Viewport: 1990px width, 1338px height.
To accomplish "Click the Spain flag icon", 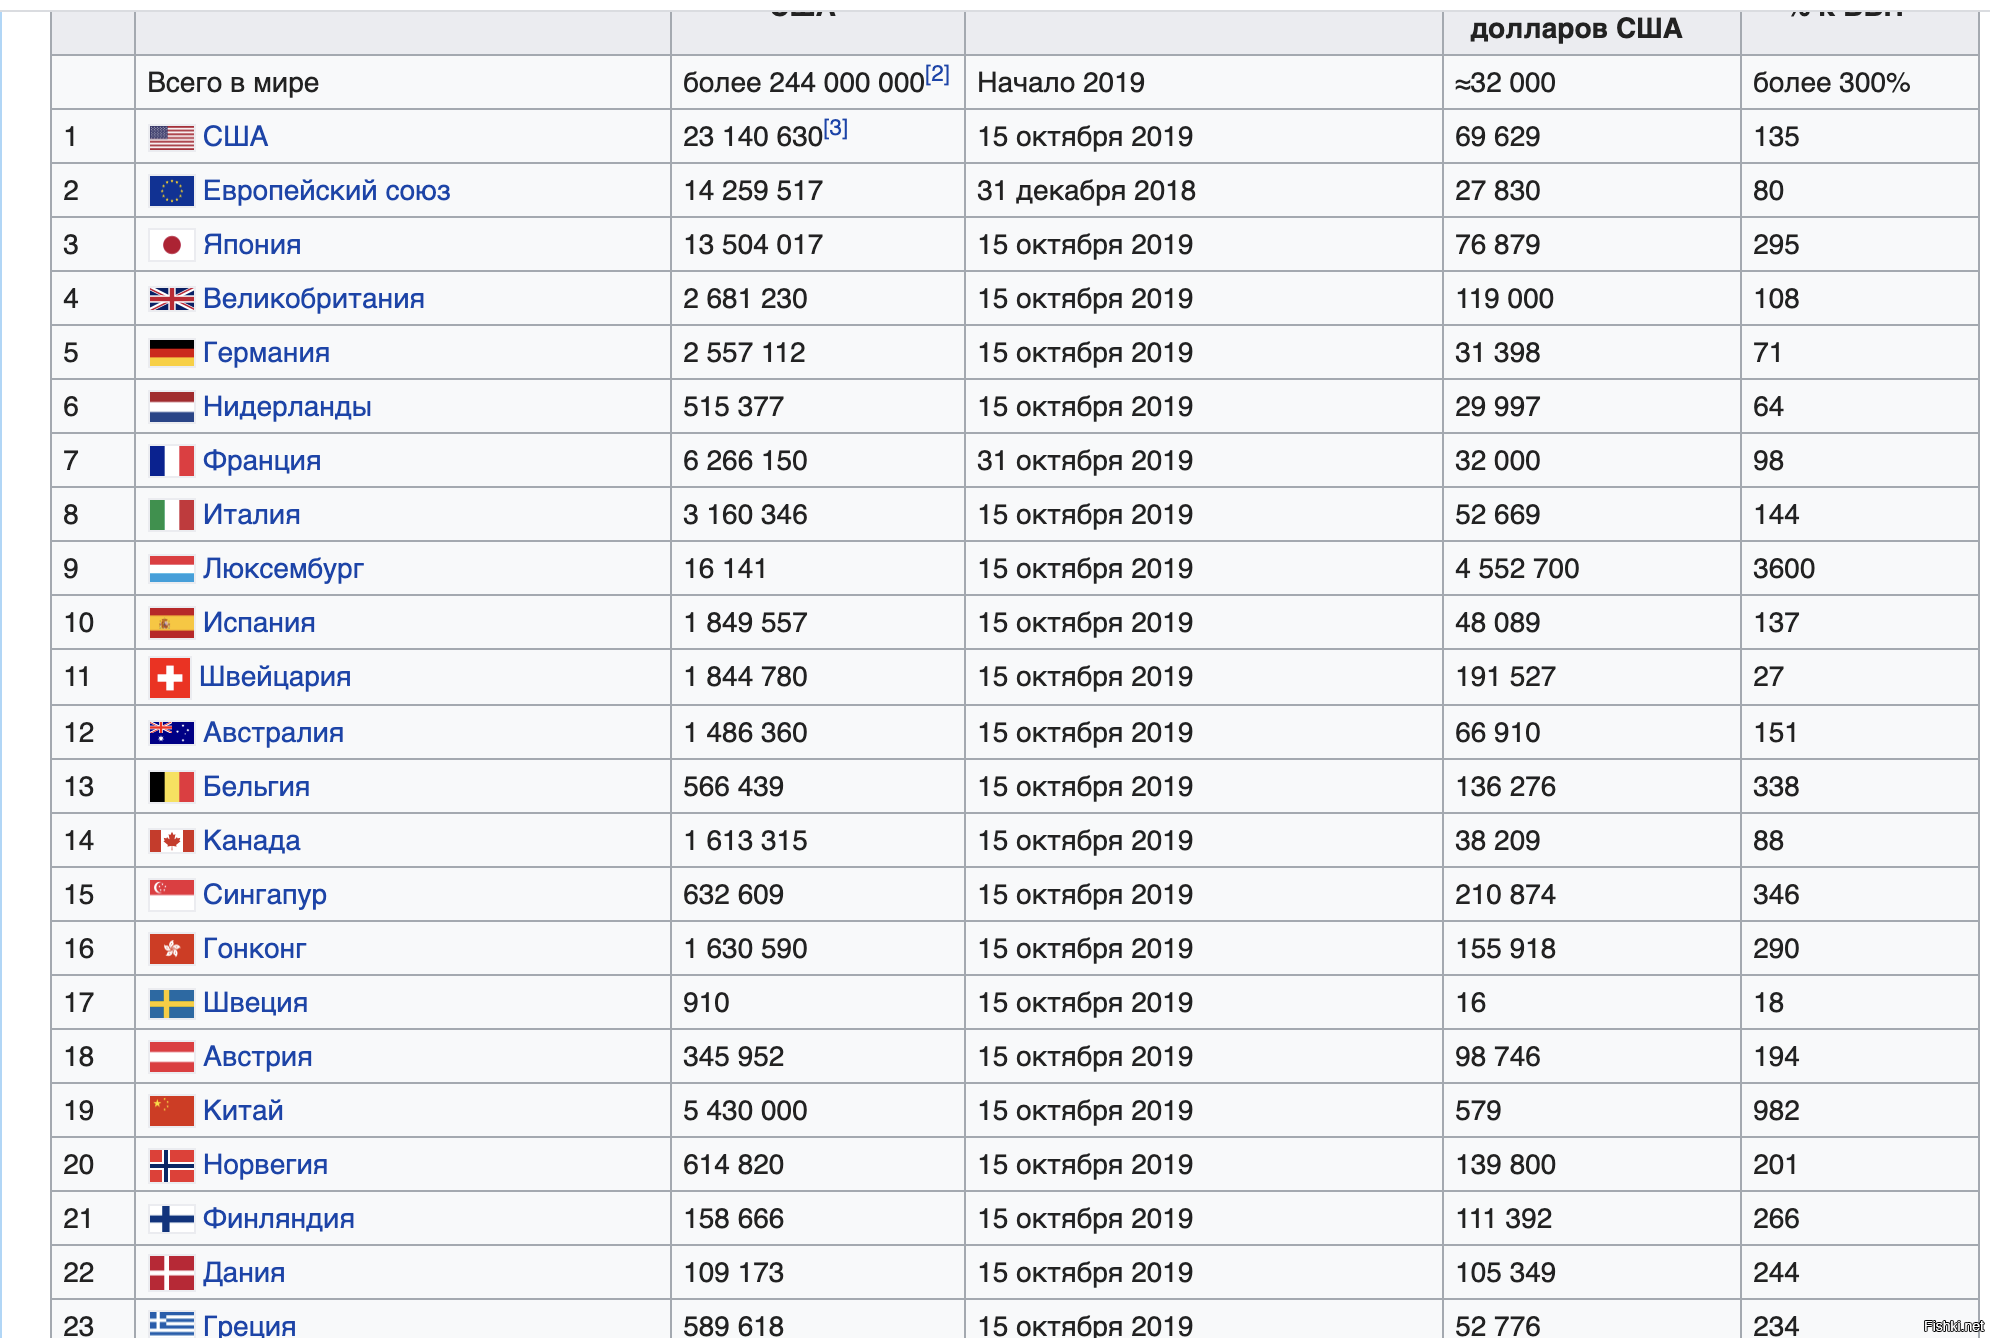I will (171, 623).
